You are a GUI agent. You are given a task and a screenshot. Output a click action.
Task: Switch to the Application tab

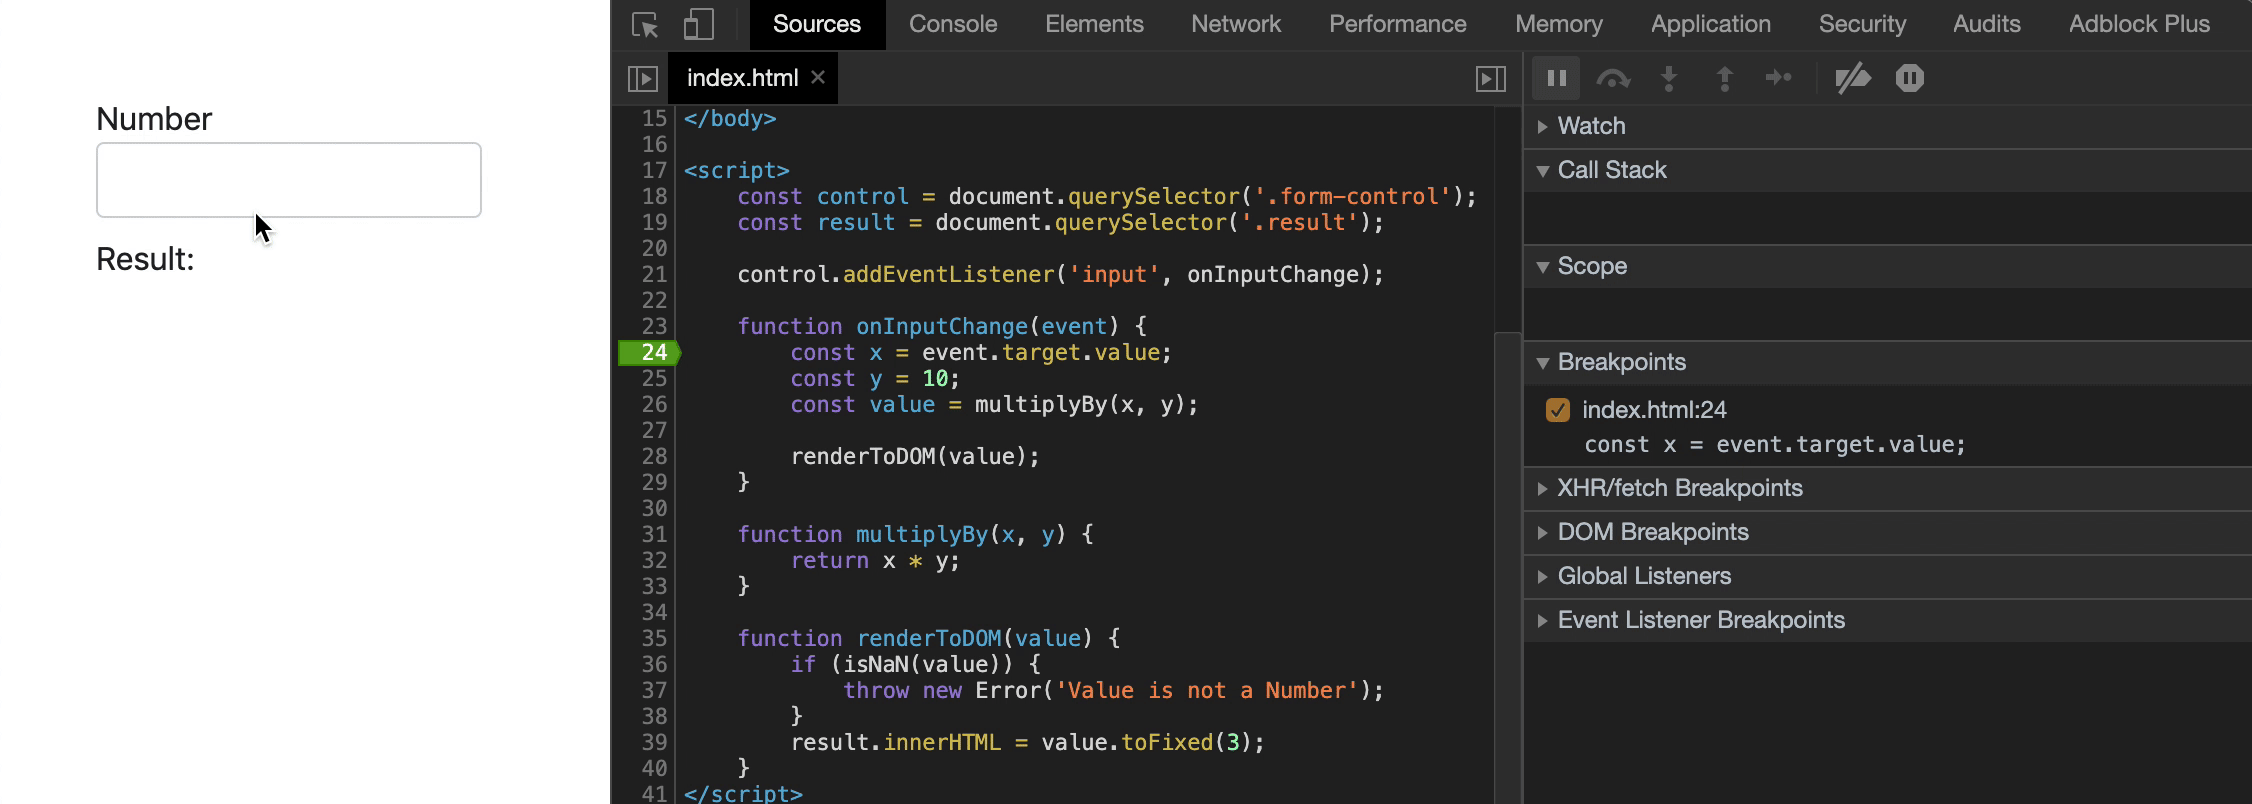(x=1711, y=24)
